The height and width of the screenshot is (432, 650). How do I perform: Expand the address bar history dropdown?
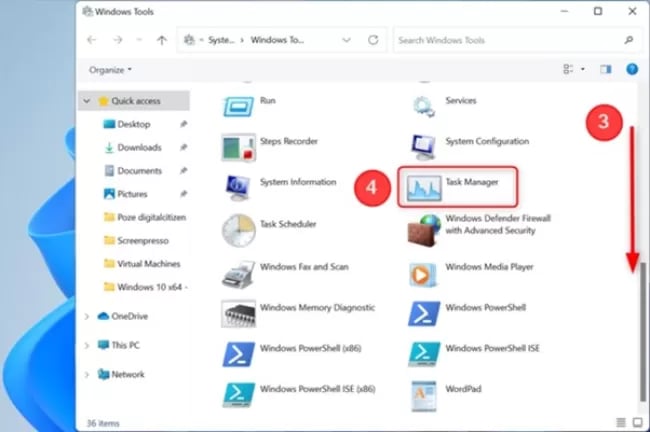[x=346, y=40]
